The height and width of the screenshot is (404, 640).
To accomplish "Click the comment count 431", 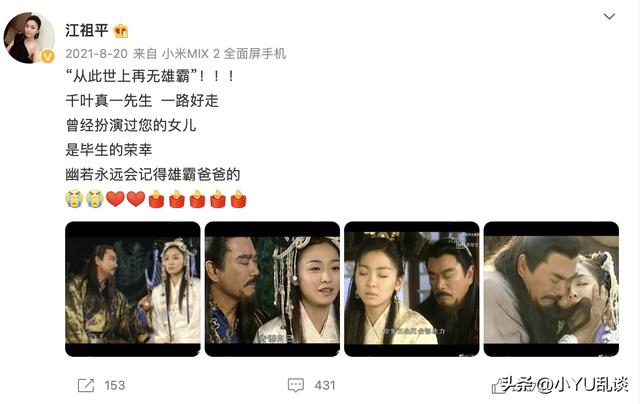I will [325, 385].
